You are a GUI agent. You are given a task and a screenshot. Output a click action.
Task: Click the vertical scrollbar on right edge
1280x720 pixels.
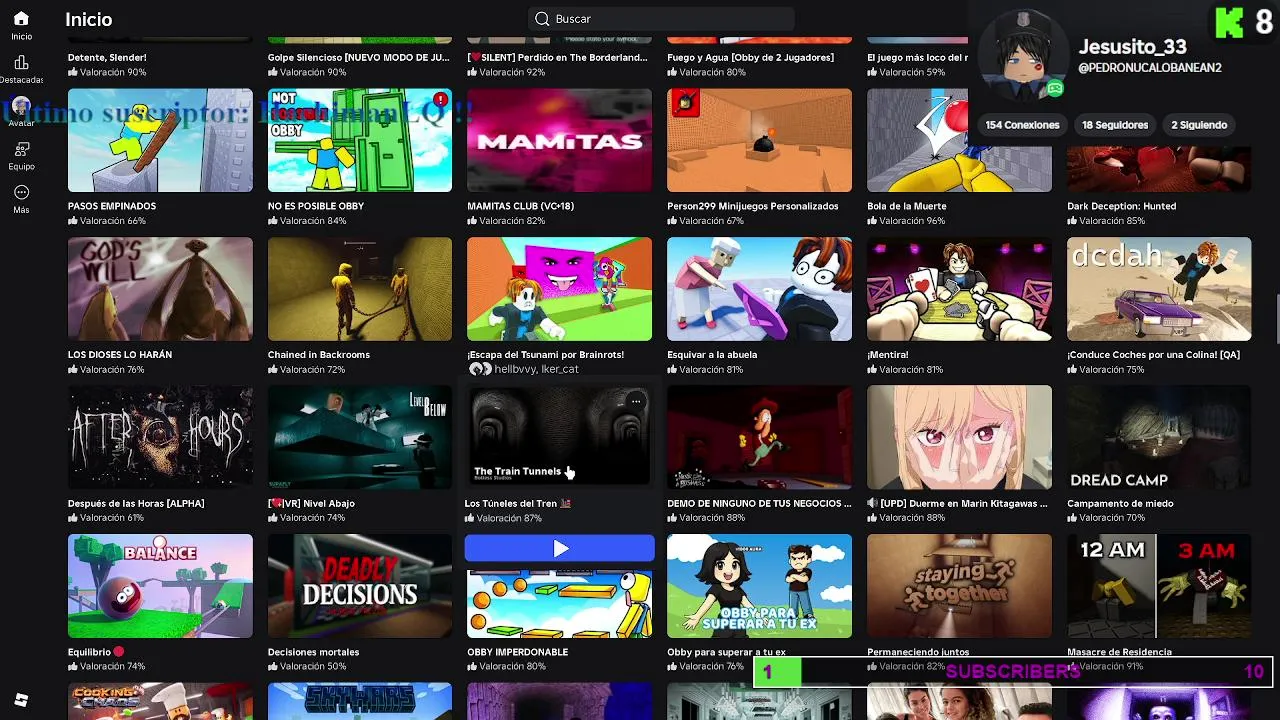(x=1276, y=320)
